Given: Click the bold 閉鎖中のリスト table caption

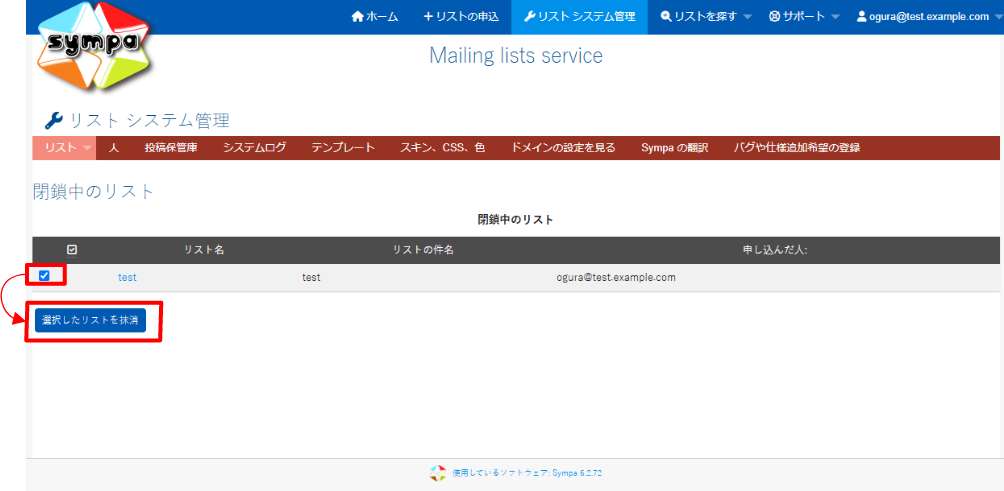Looking at the screenshot, I should pos(515,220).
